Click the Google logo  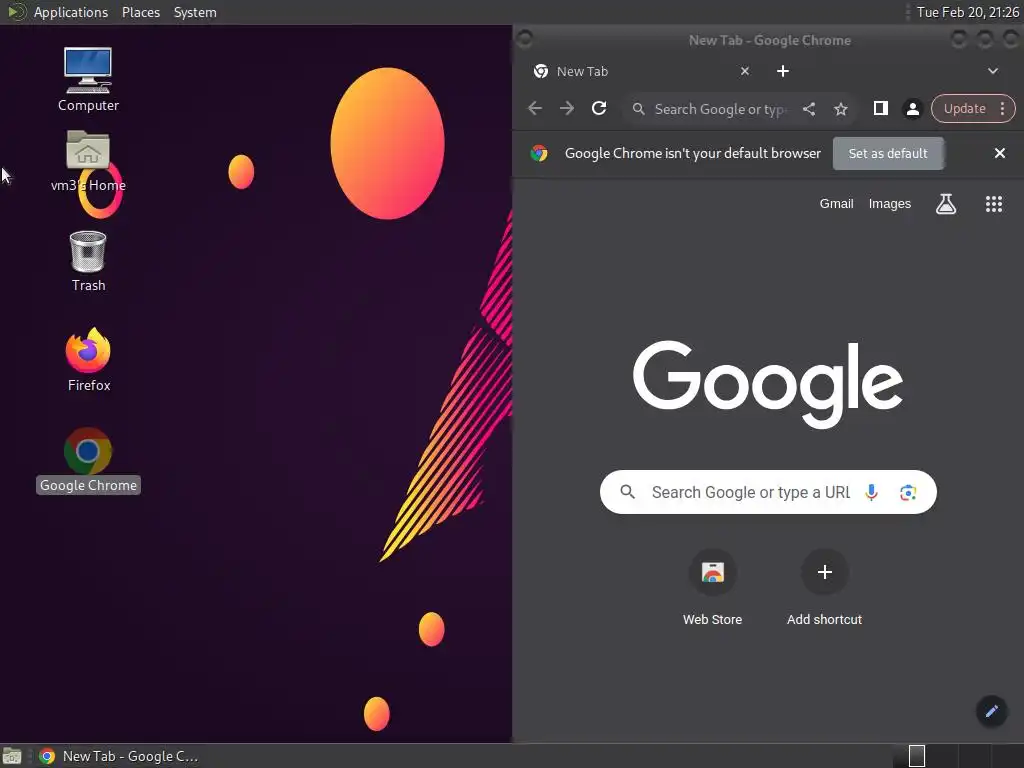click(x=768, y=383)
